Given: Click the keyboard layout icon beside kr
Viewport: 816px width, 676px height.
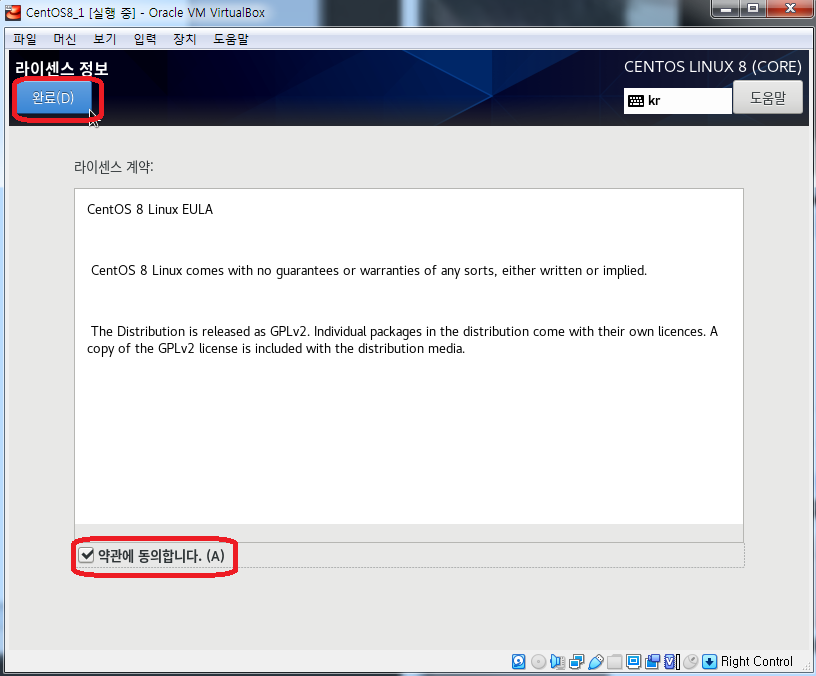Looking at the screenshot, I should tap(636, 100).
